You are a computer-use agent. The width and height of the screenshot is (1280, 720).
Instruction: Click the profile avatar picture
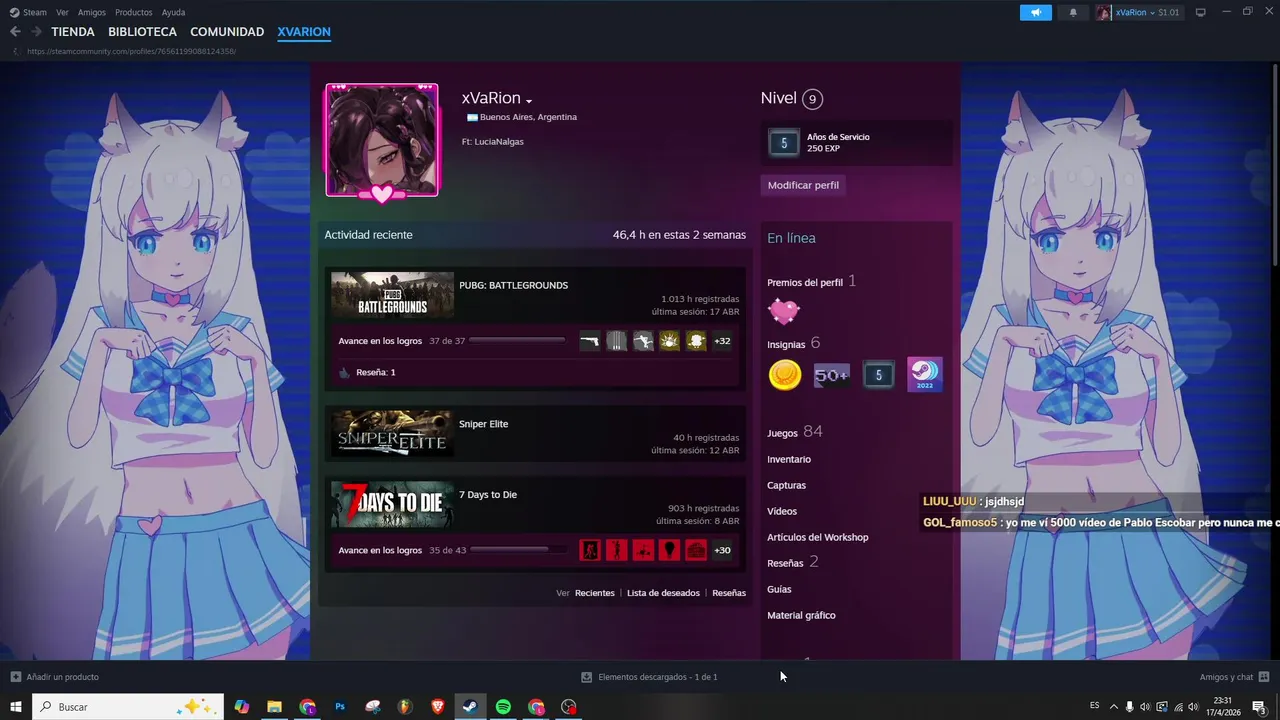(382, 140)
